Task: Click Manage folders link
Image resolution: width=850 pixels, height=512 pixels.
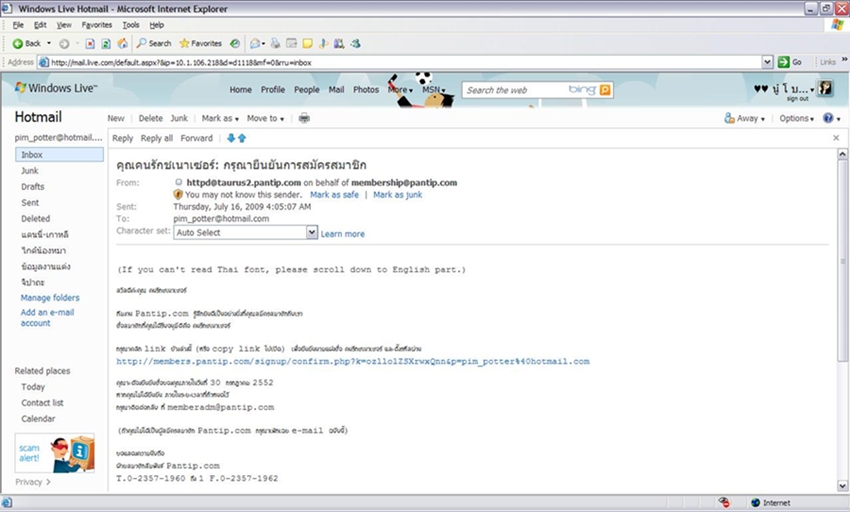Action: [x=50, y=298]
